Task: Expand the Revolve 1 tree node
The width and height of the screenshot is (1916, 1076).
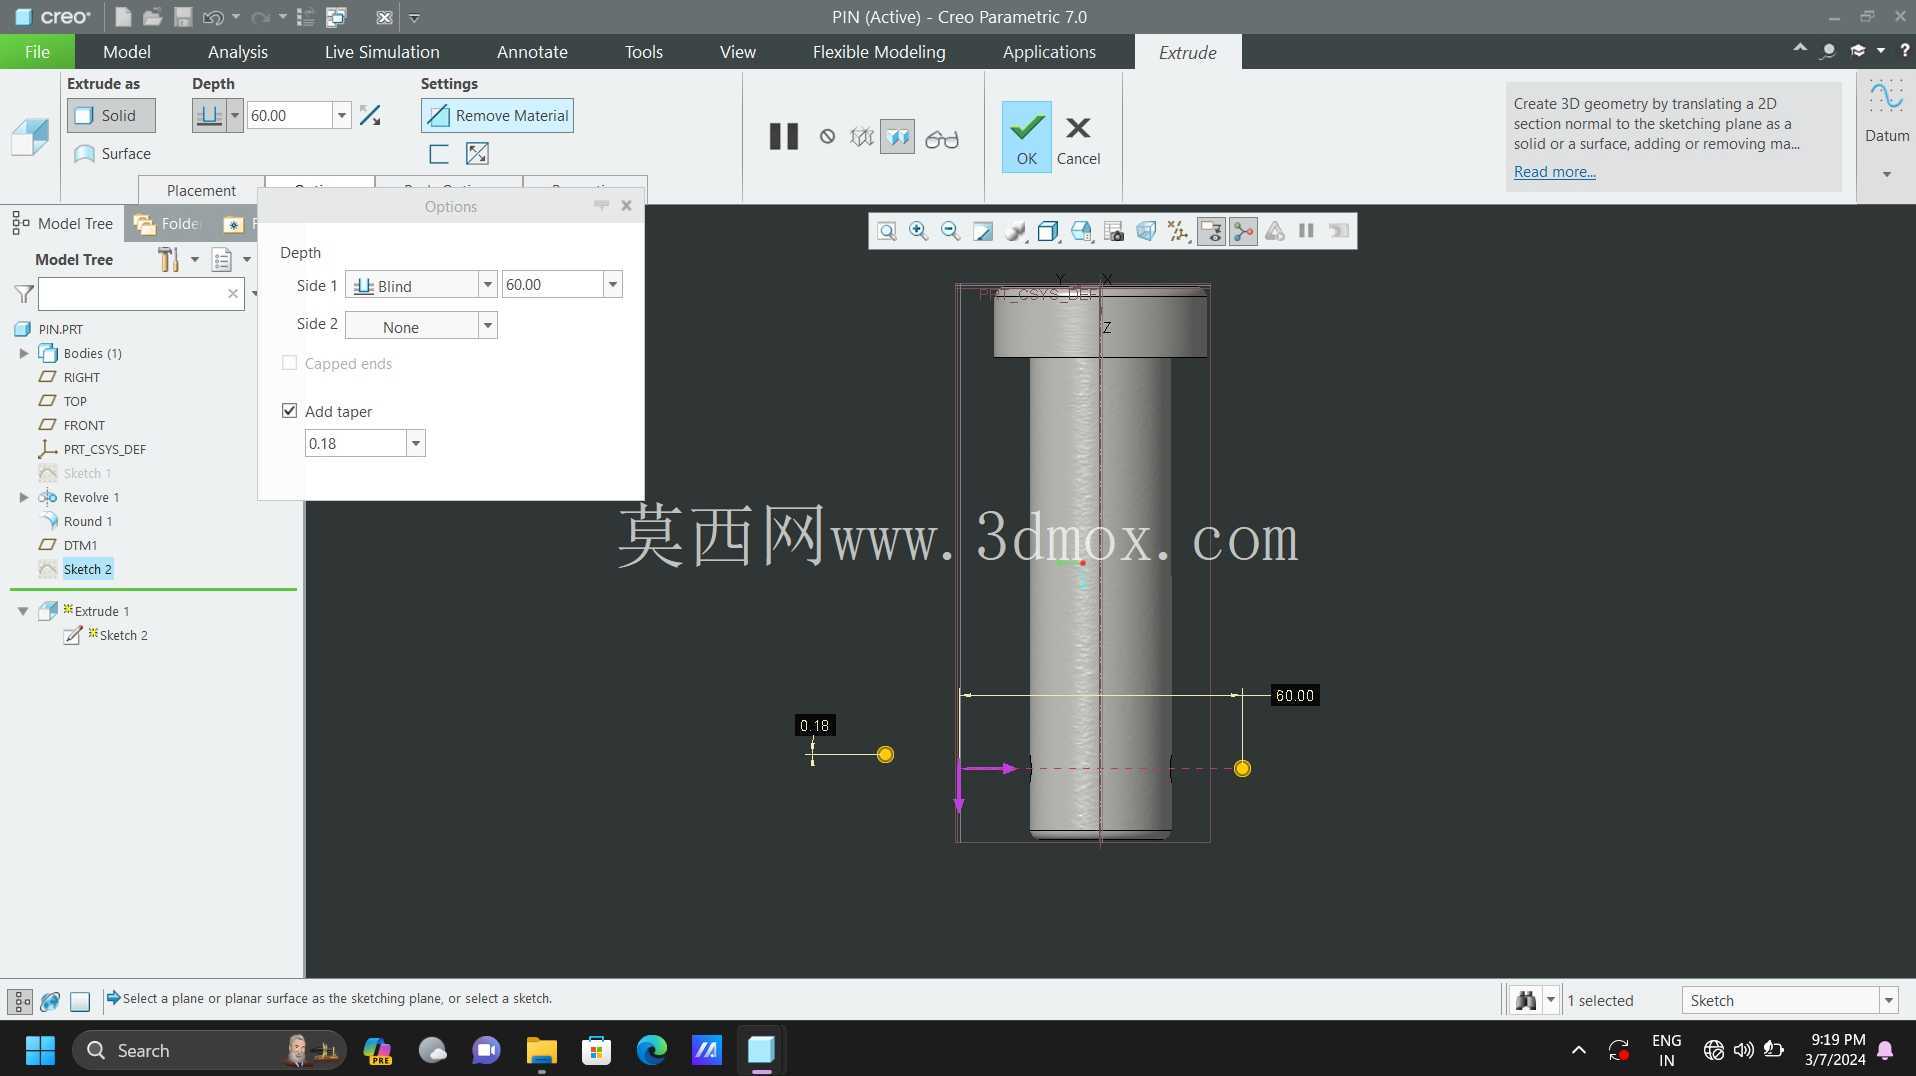Action: coord(24,497)
